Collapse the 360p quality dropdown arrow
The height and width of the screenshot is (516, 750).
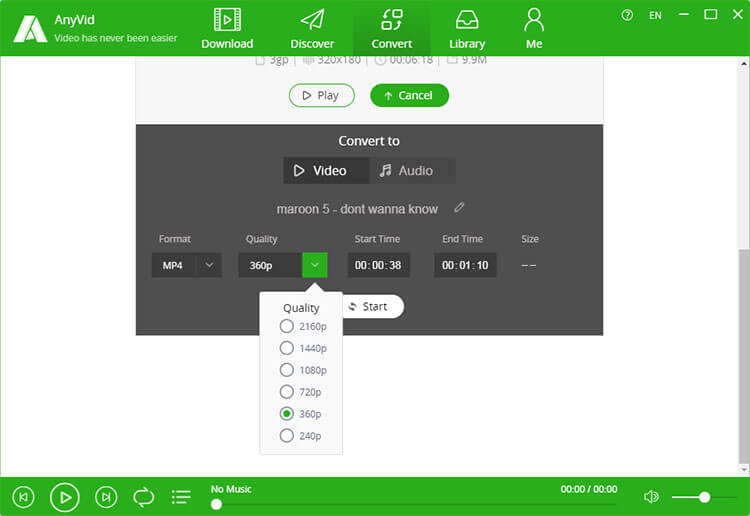315,264
